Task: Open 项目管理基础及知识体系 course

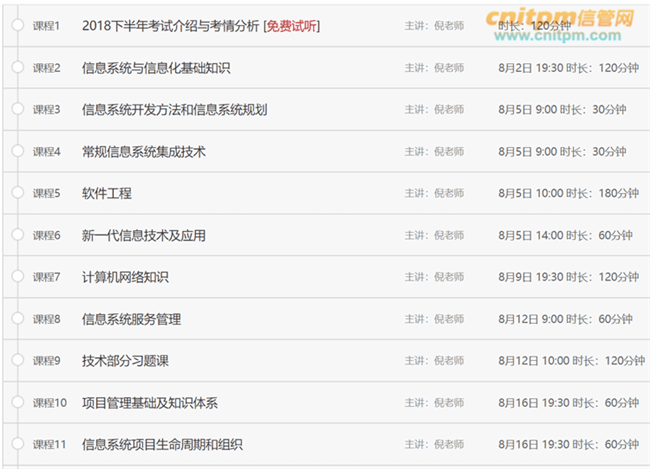Action: 150,402
